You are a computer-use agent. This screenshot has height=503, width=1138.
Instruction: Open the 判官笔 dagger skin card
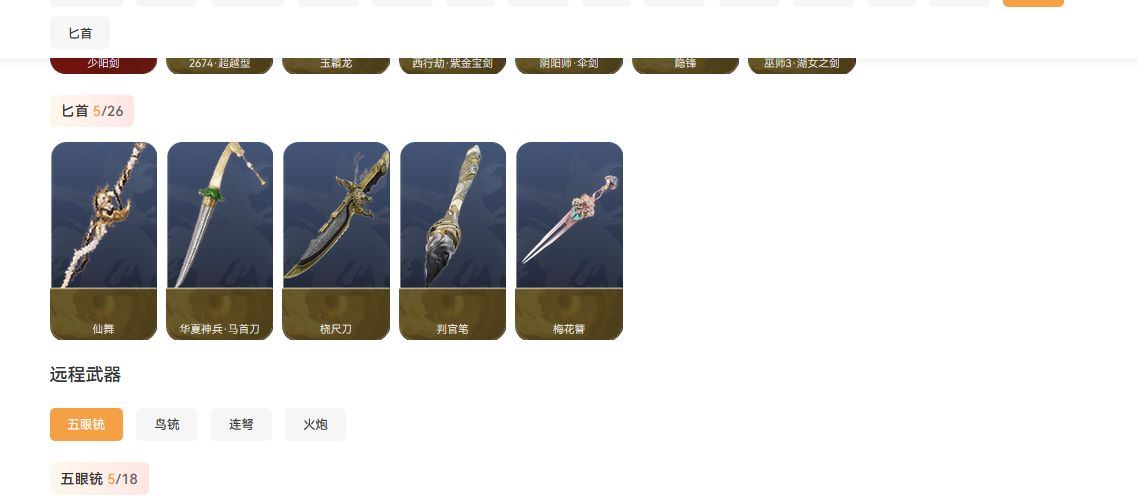pos(453,240)
